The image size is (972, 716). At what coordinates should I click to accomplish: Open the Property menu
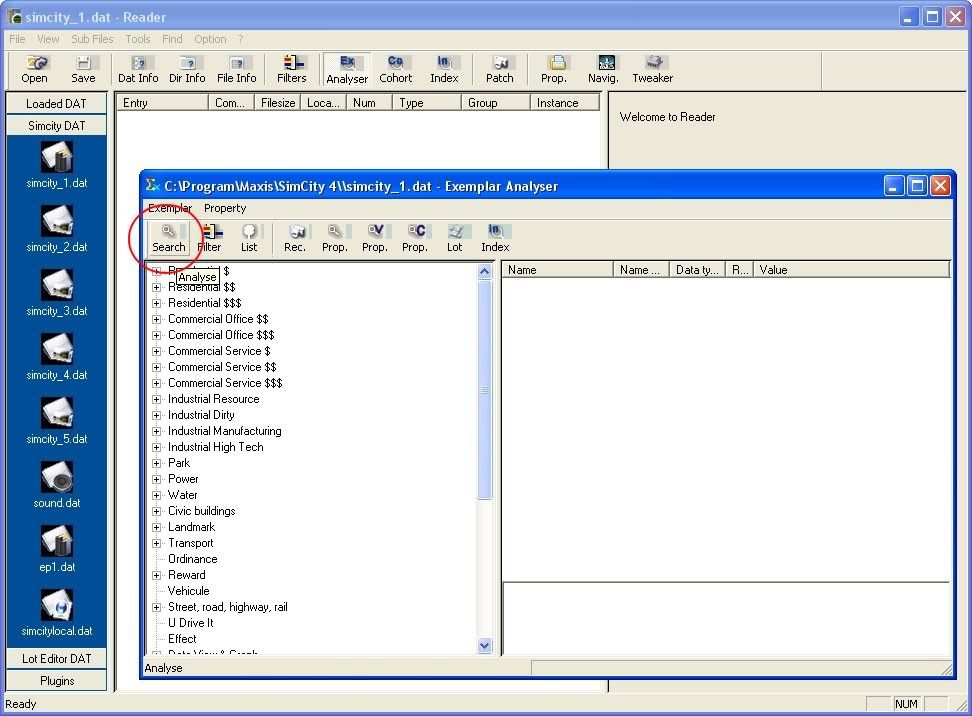[x=225, y=208]
